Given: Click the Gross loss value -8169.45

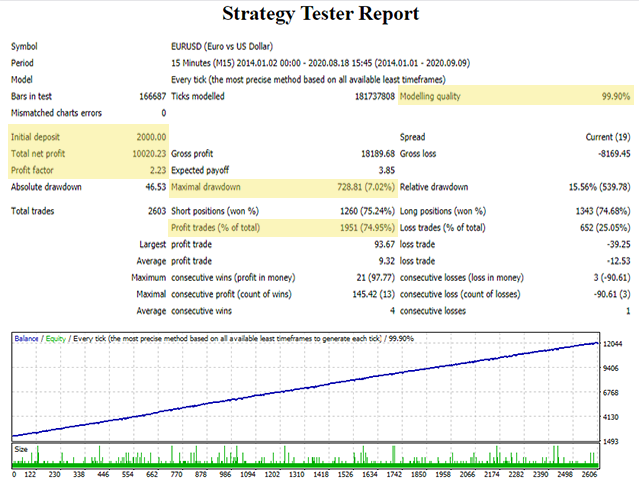Looking at the screenshot, I should [x=609, y=153].
